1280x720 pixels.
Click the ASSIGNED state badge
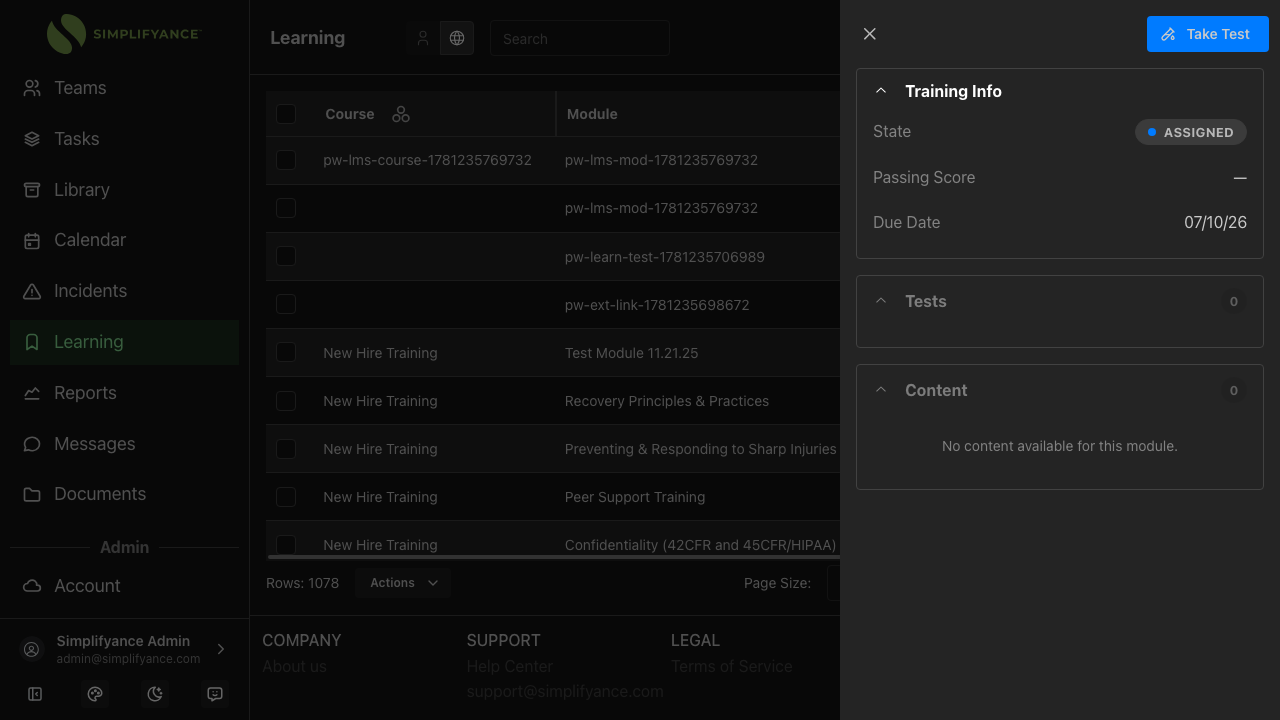pyautogui.click(x=1190, y=132)
